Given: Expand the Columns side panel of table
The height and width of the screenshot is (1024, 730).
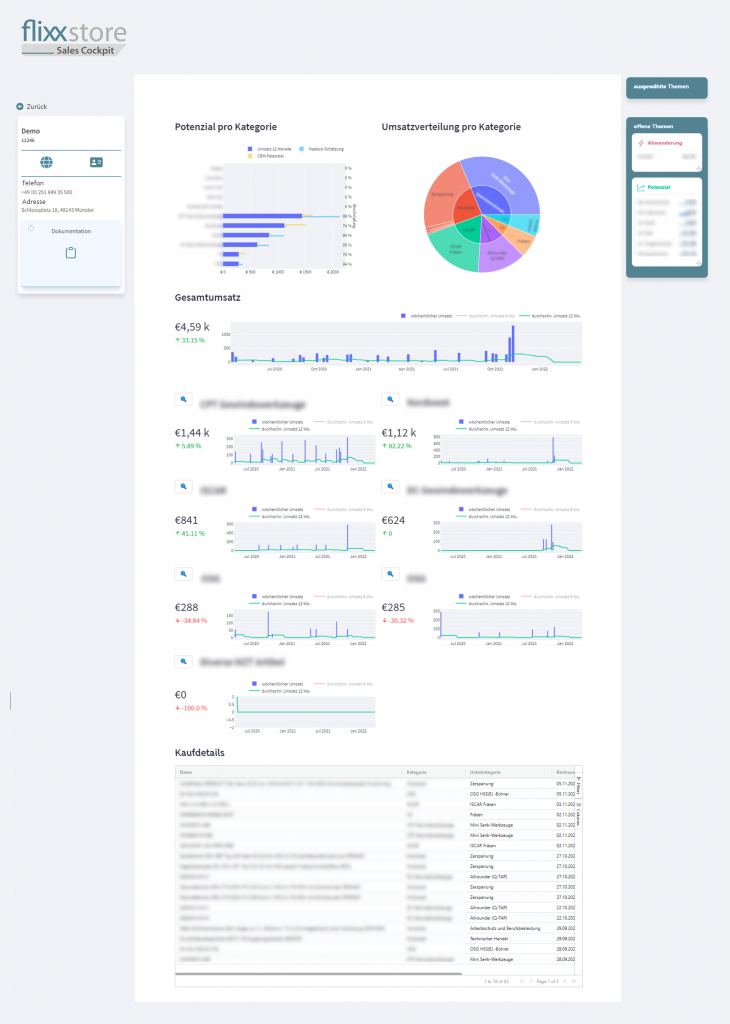Looking at the screenshot, I should [580, 813].
